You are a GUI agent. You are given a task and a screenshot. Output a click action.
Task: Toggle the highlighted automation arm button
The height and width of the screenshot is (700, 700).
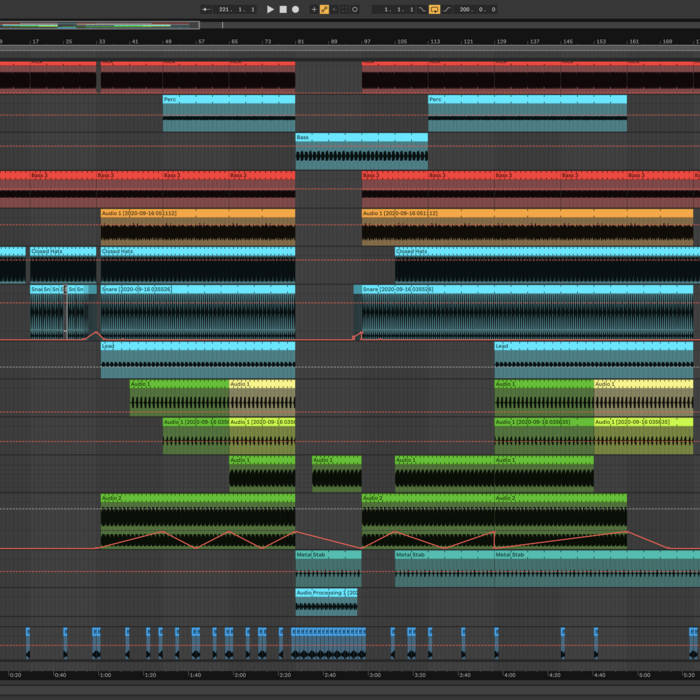point(324,9)
